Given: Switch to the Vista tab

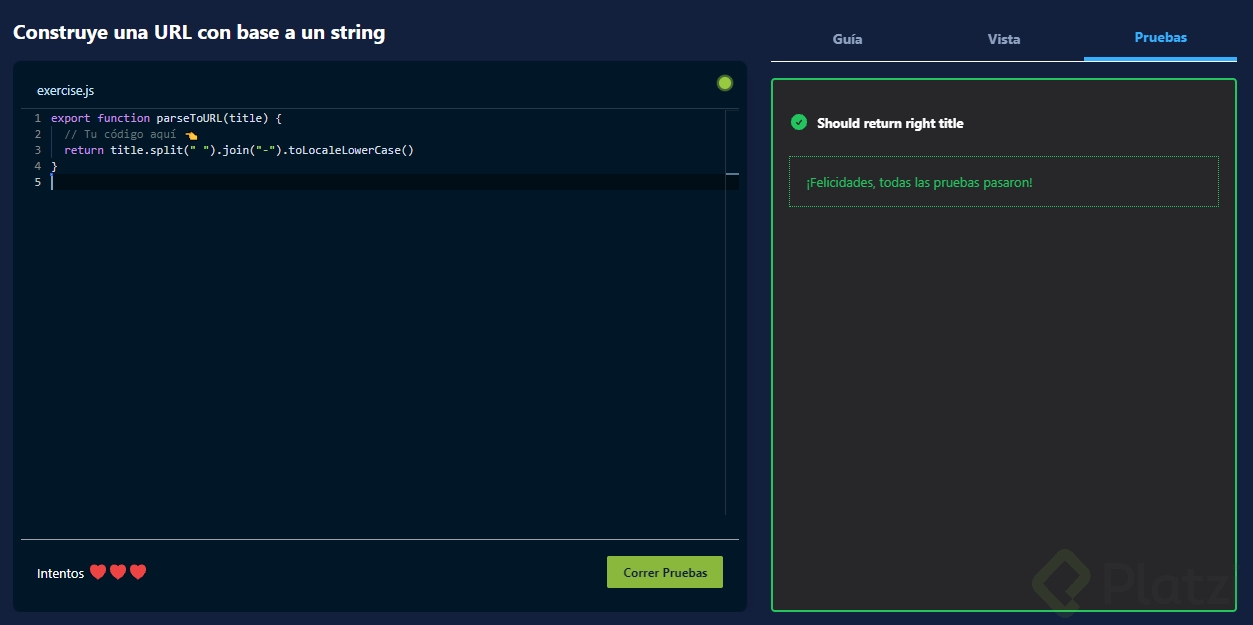Looking at the screenshot, I should point(1004,39).
